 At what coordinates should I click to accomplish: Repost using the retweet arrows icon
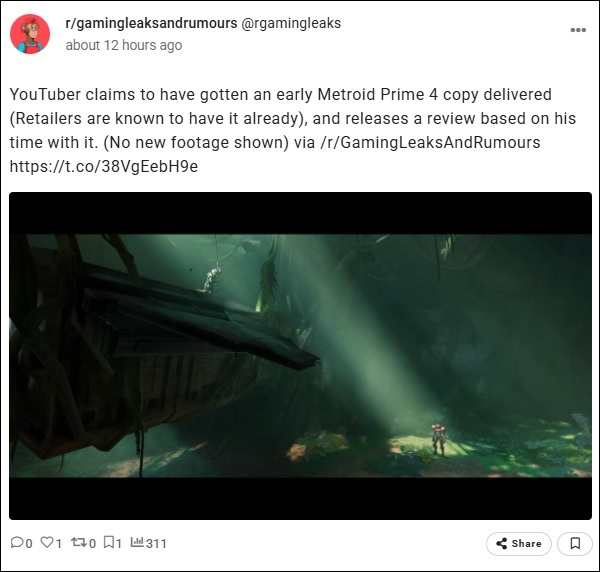[78, 542]
